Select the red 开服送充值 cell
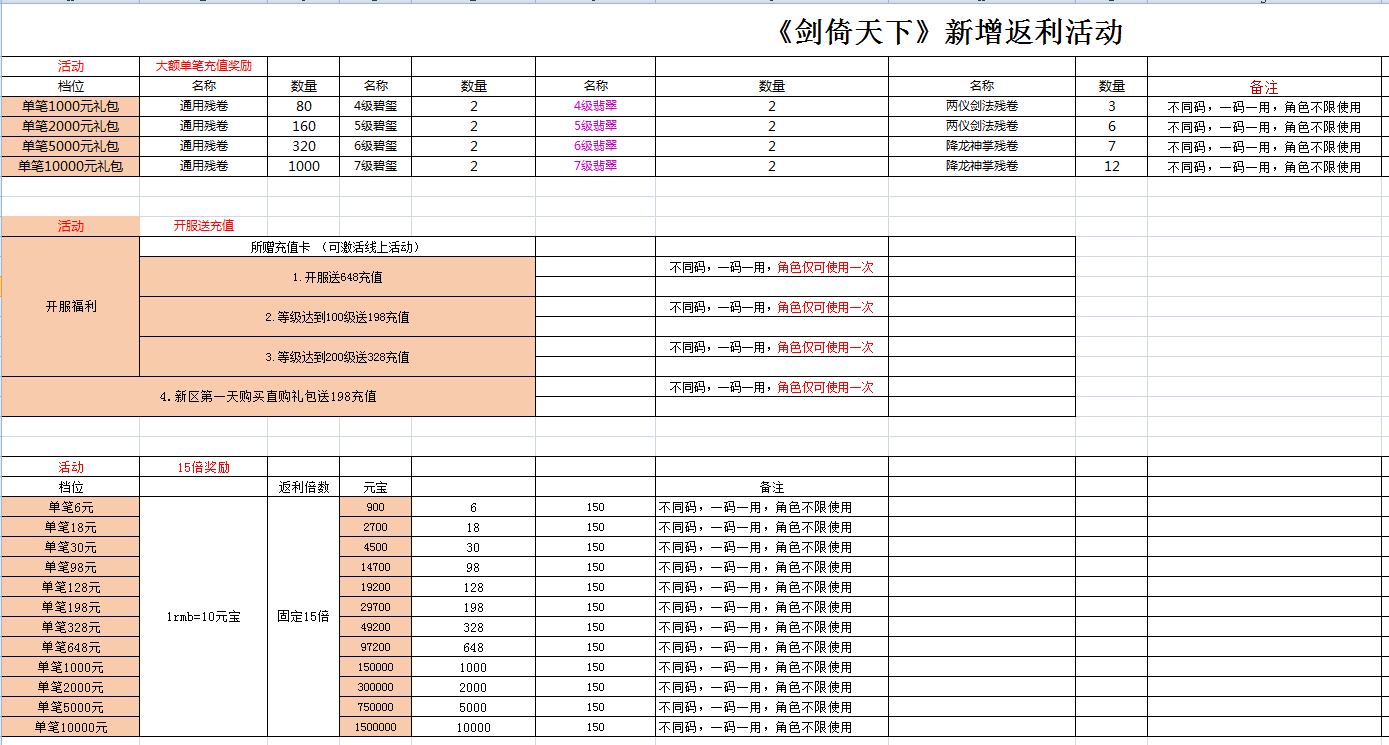Screen dimensions: 1389x745 coord(203,226)
